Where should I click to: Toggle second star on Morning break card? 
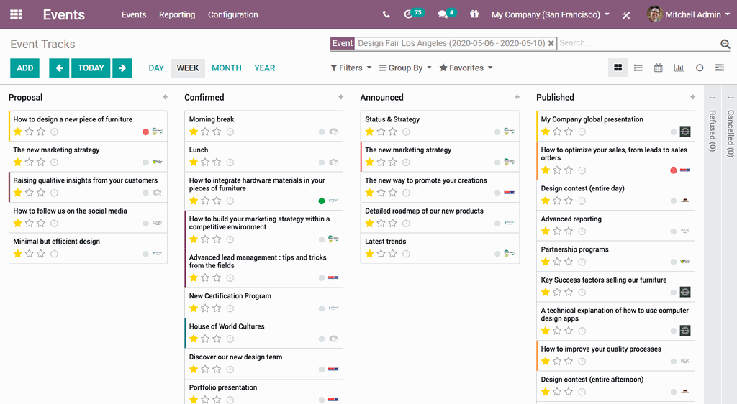206,131
